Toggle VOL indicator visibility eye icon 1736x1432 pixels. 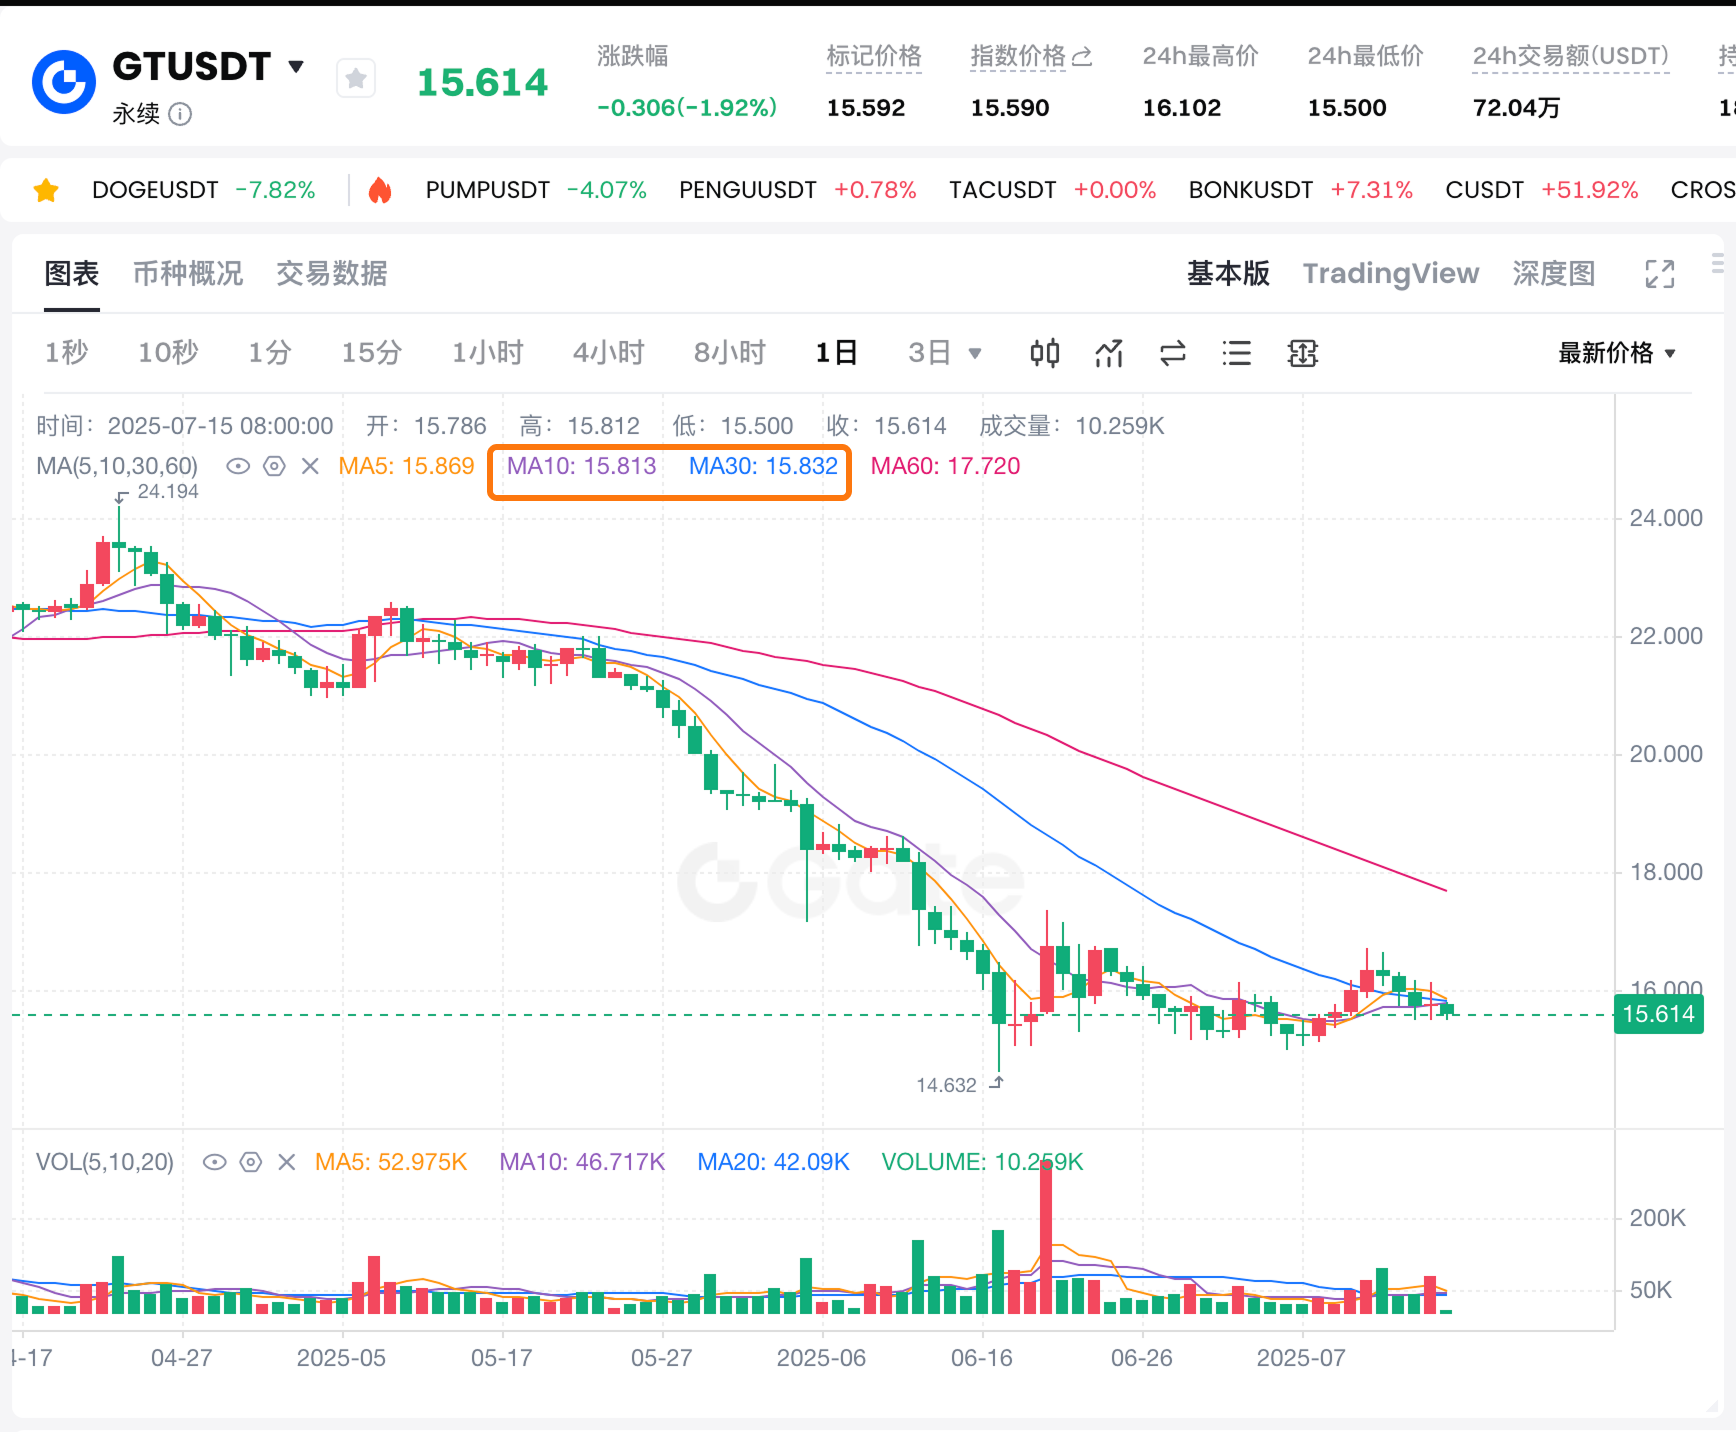[x=214, y=1162]
